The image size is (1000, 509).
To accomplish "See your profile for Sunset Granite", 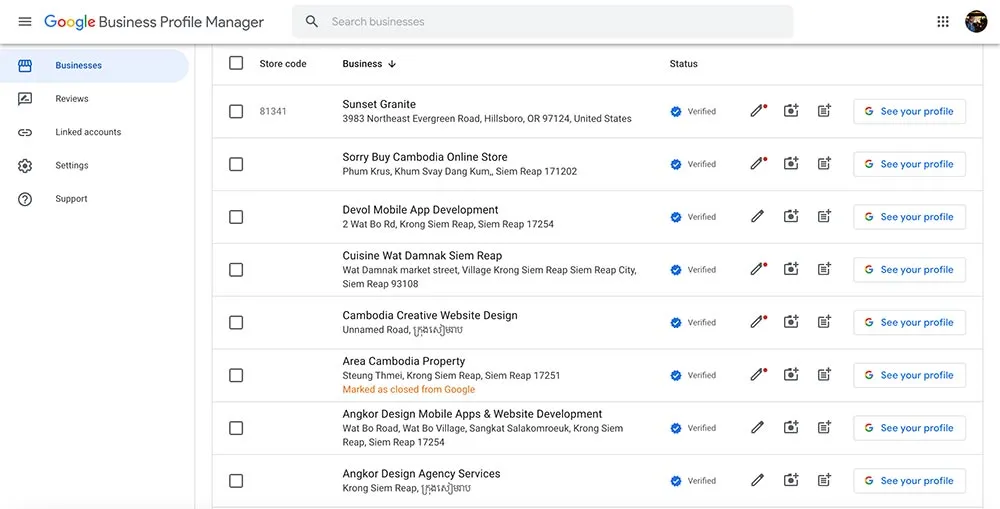I will (909, 111).
